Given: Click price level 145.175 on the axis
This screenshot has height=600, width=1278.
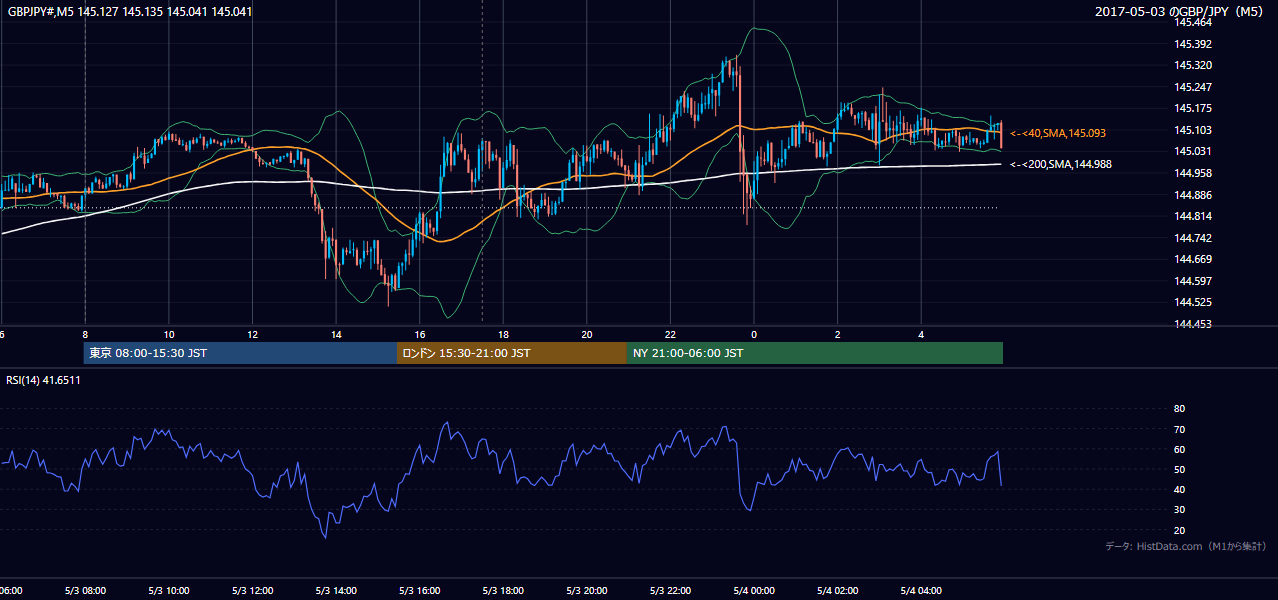Looking at the screenshot, I should 1193,108.
